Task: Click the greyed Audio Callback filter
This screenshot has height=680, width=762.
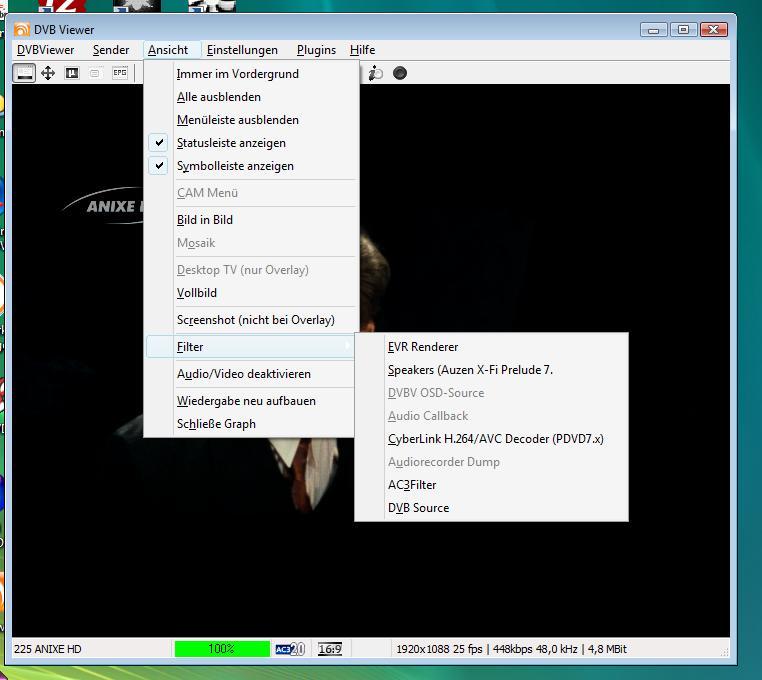Action: tap(491, 416)
